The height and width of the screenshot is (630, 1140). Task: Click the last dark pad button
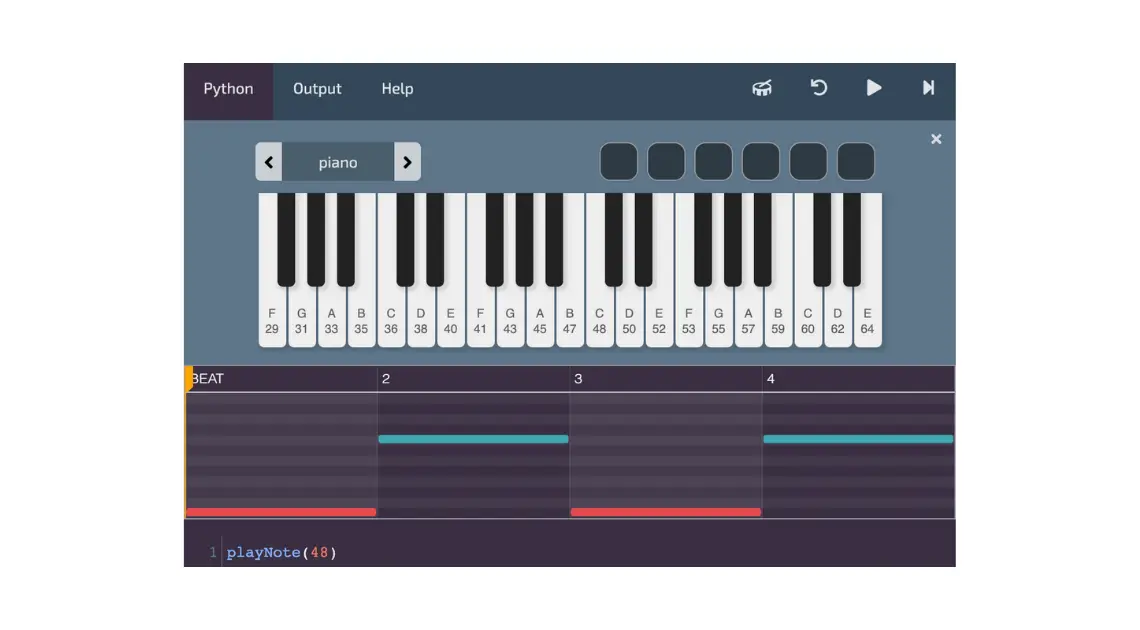click(856, 161)
